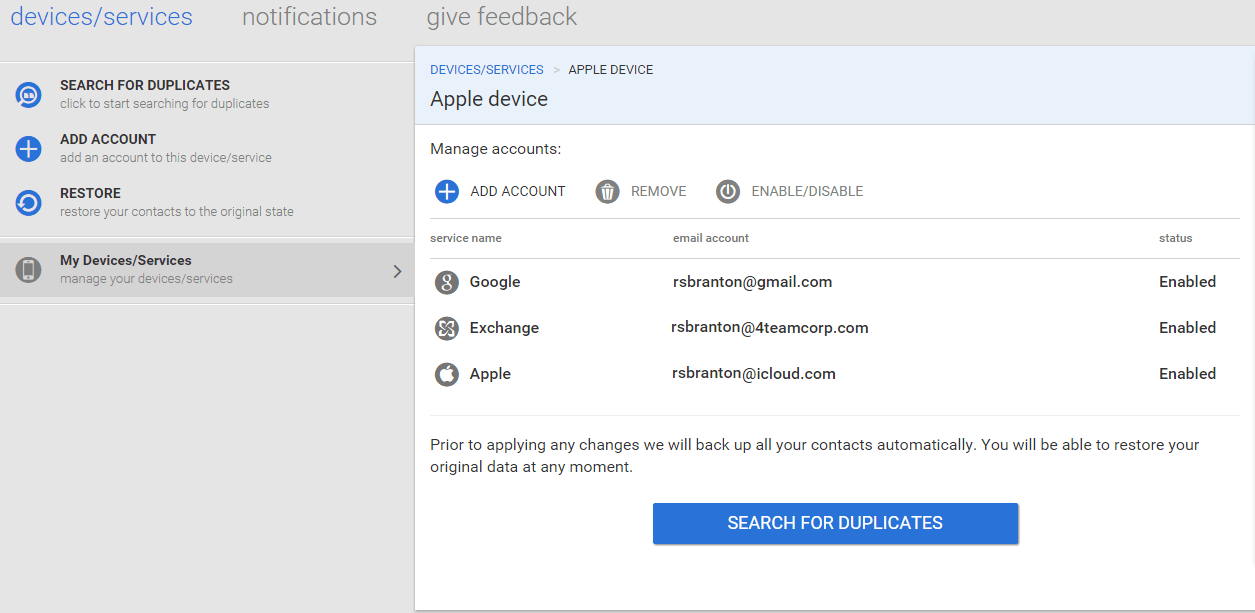The height and width of the screenshot is (613, 1255).
Task: Select ADD ACCOUNT in the sidebar
Action: pos(108,139)
